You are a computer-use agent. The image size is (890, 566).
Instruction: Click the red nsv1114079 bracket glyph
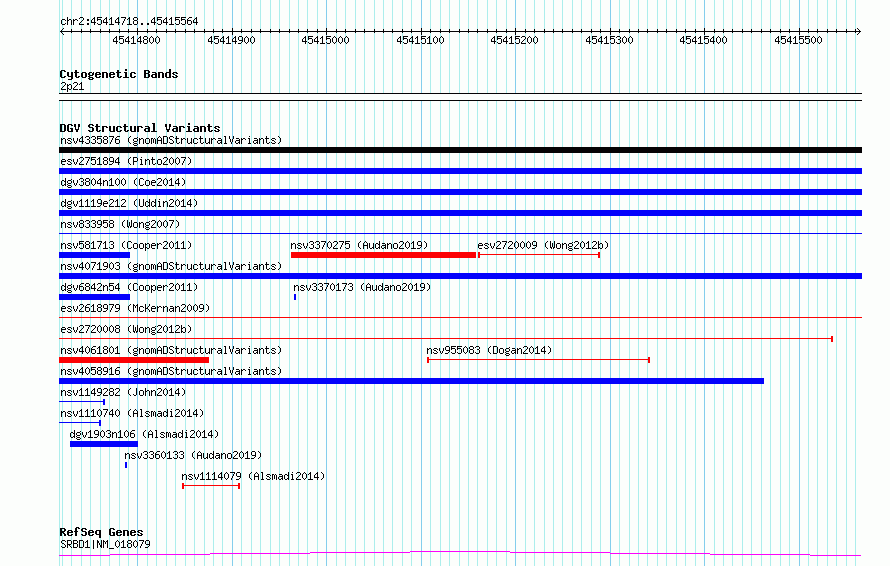[x=211, y=486]
